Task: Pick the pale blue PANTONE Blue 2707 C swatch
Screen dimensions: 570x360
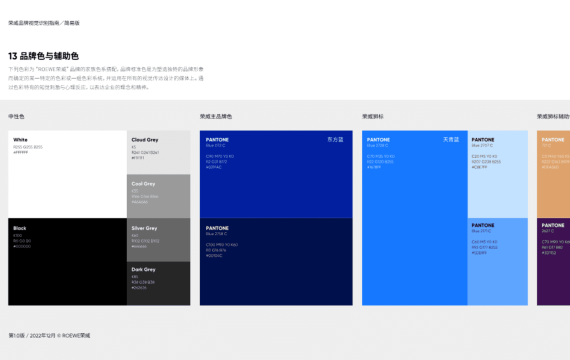Action: click(498, 174)
